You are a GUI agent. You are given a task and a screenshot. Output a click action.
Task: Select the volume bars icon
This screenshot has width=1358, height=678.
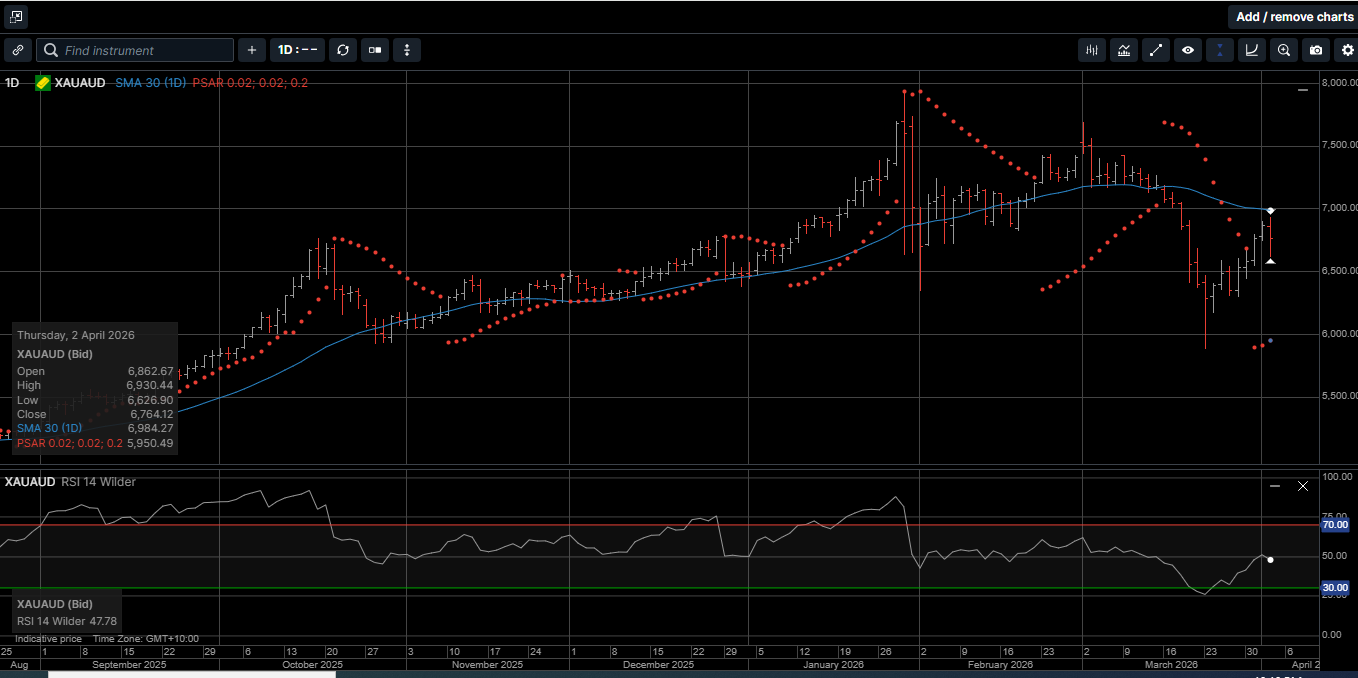[1091, 50]
